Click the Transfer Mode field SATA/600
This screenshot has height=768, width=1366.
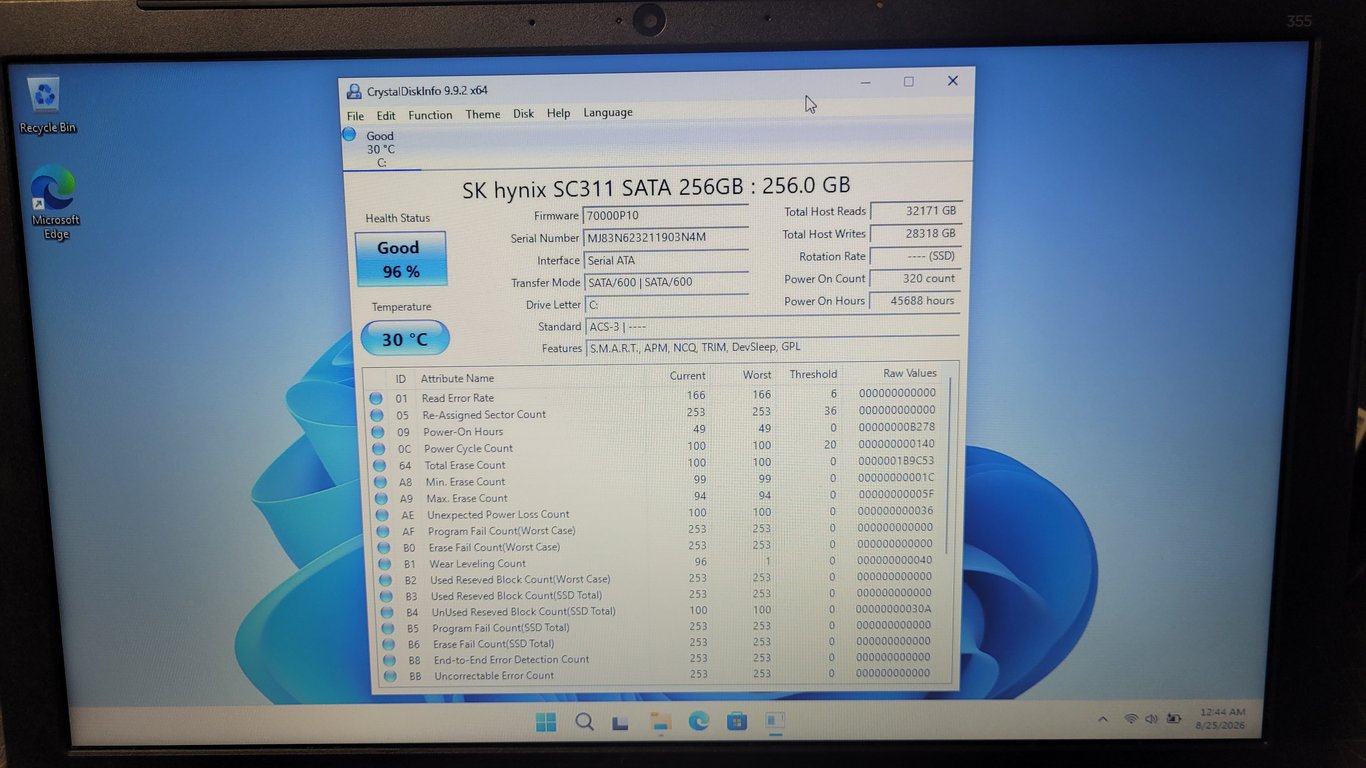point(666,282)
